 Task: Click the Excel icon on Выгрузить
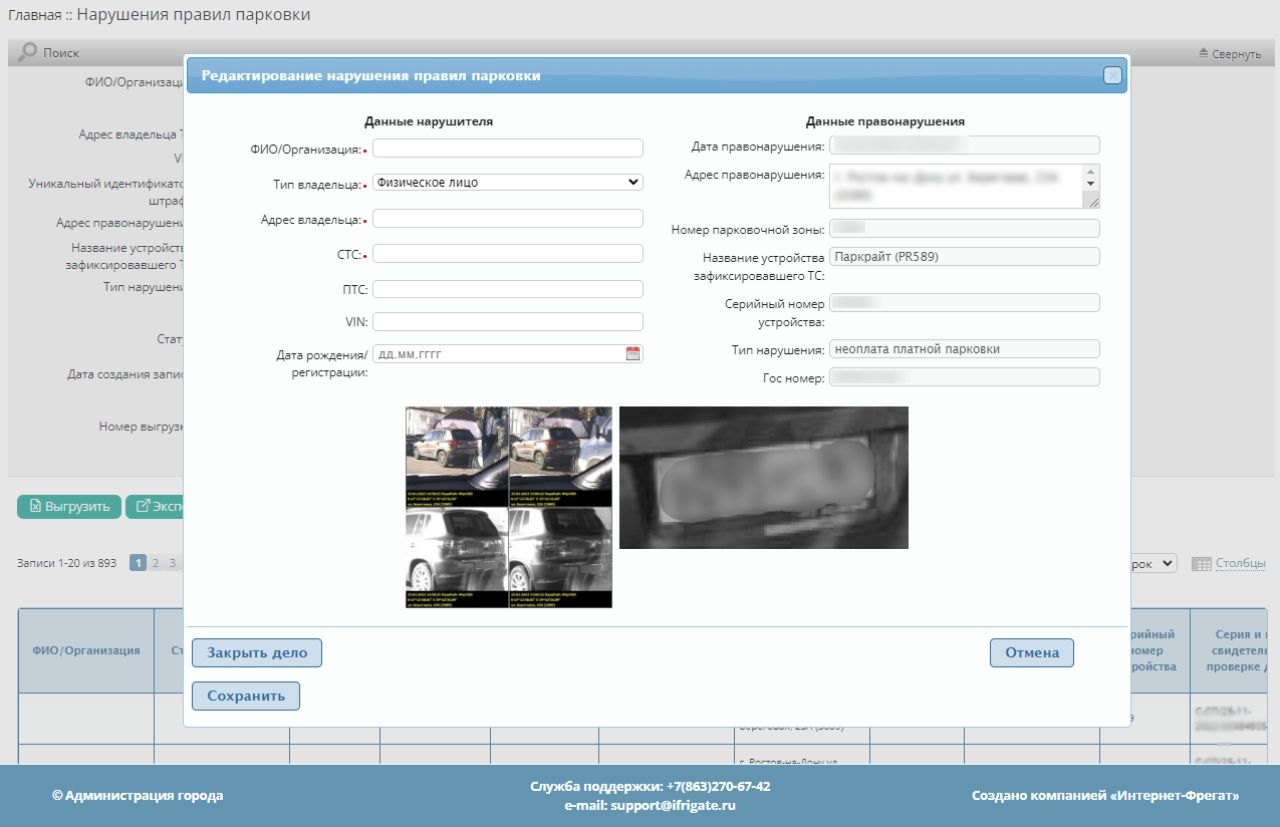coord(35,506)
